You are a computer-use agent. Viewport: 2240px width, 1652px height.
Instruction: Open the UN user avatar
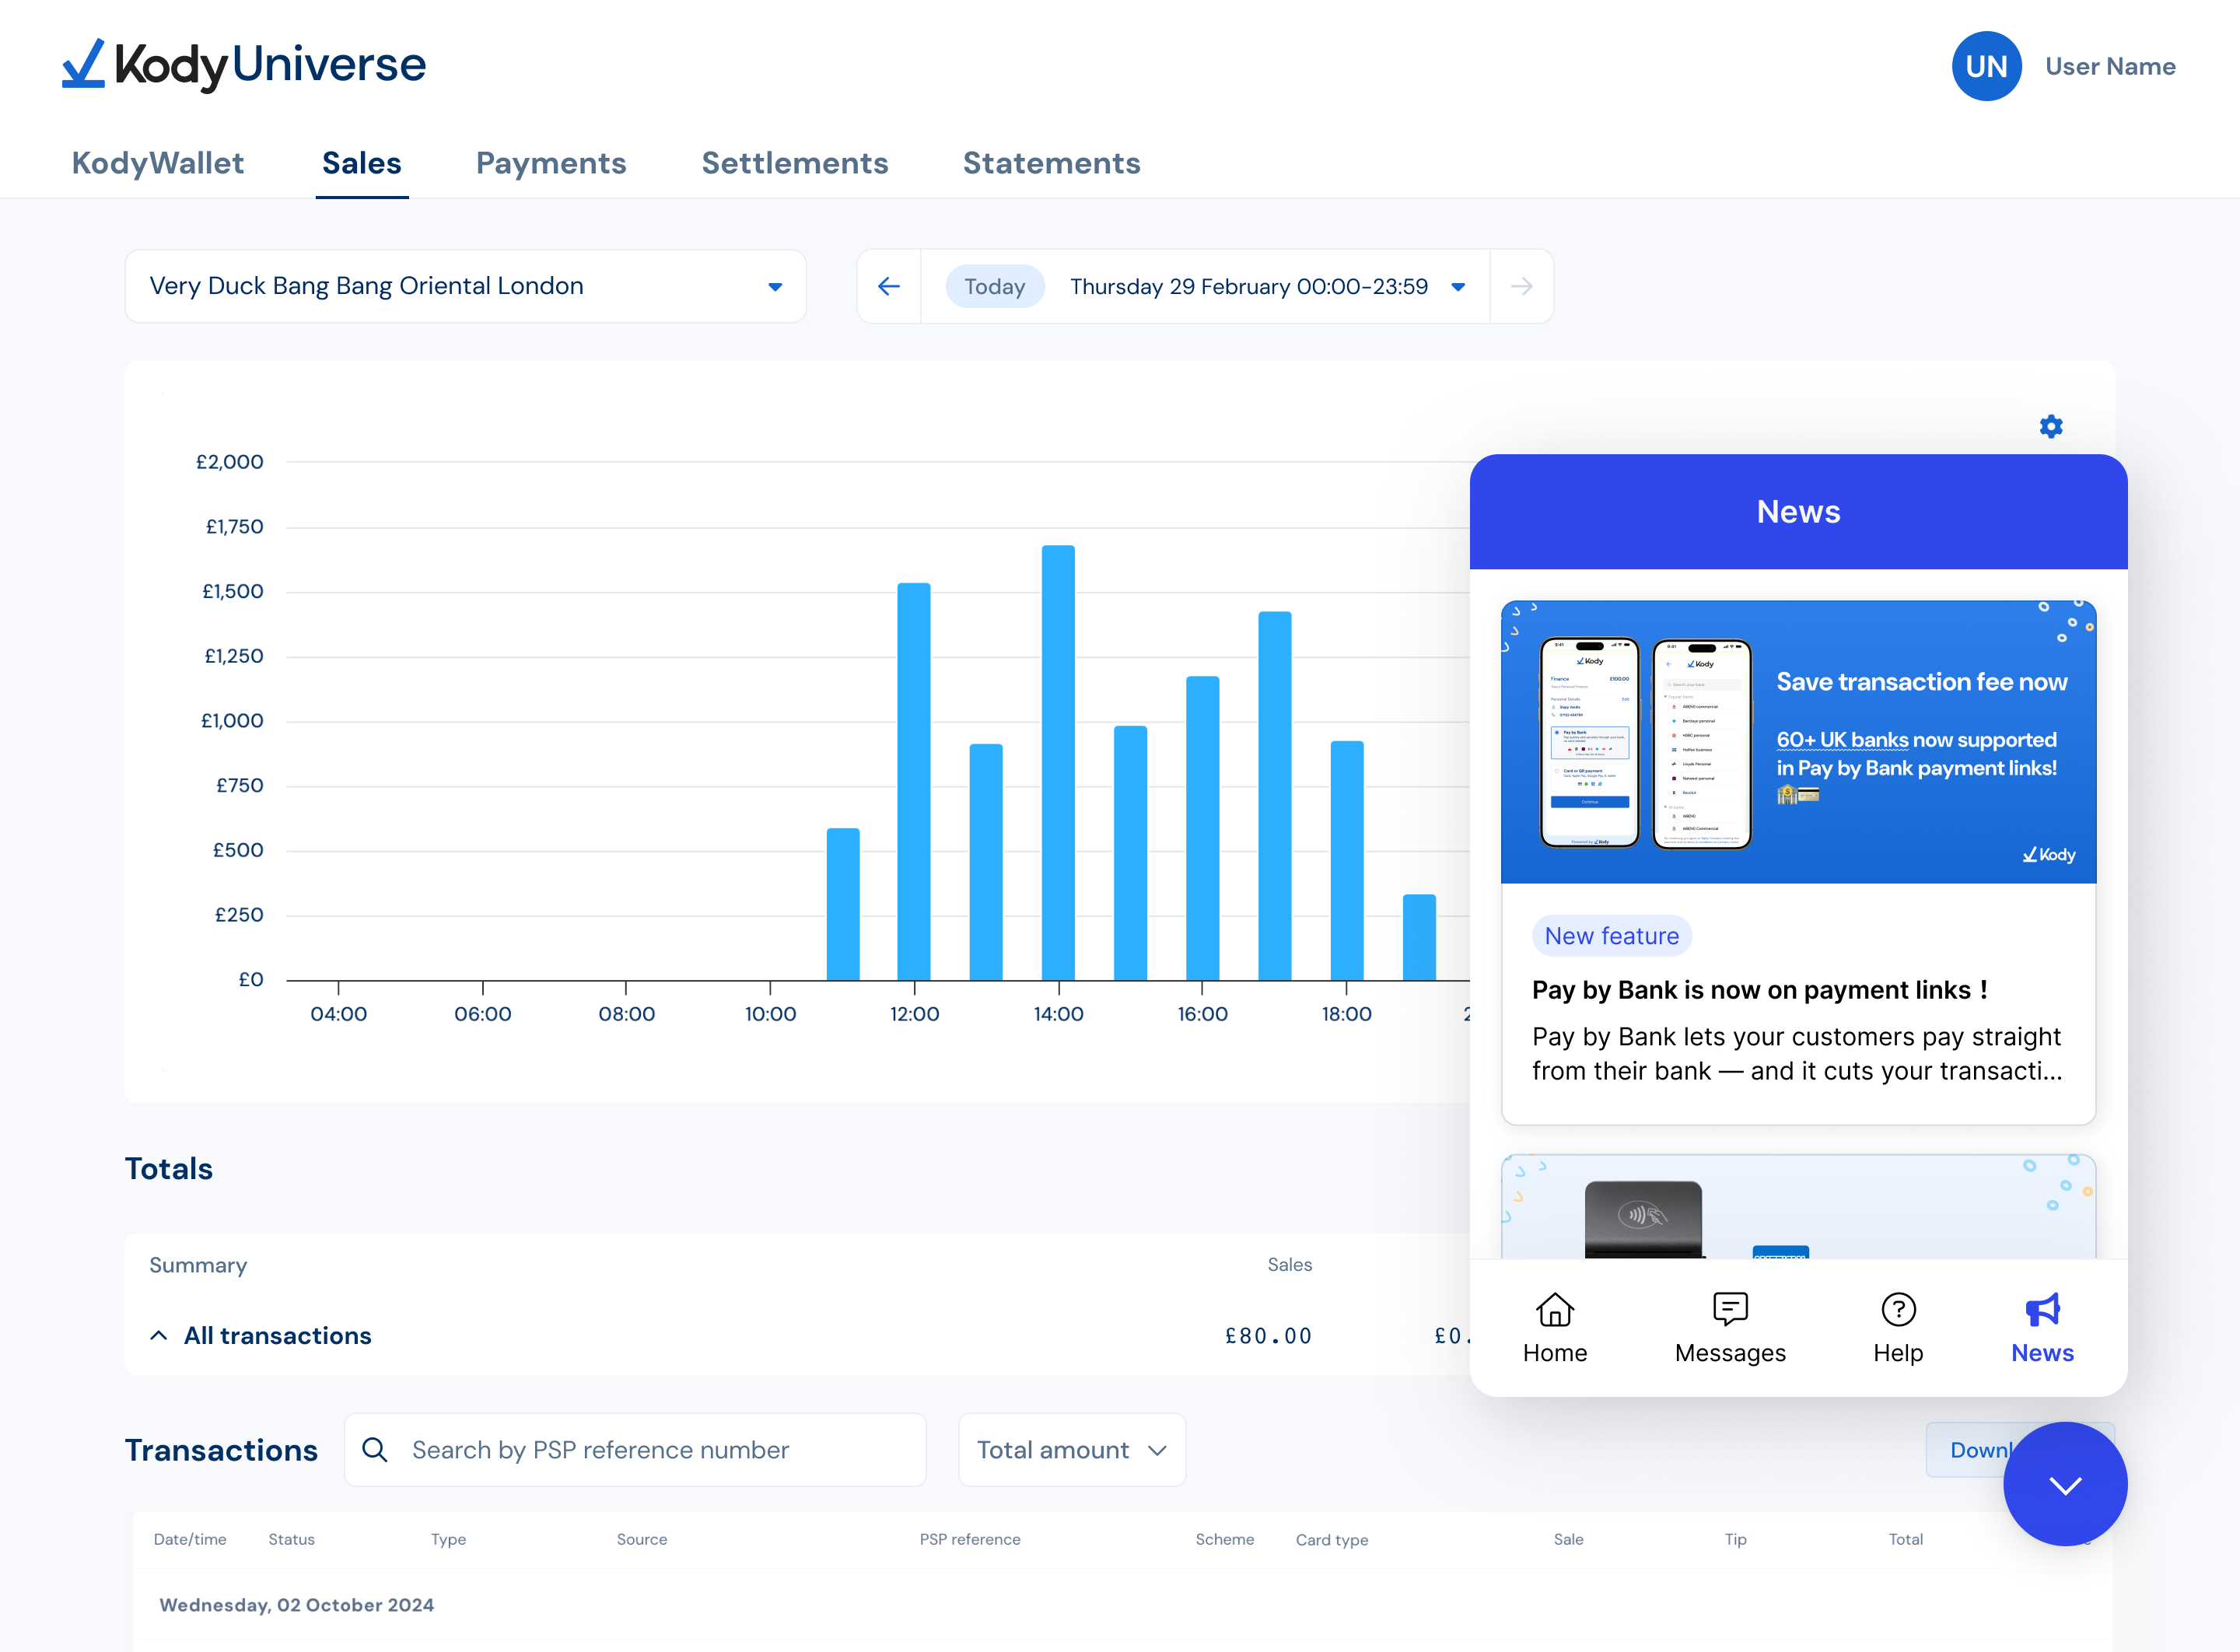1986,66
